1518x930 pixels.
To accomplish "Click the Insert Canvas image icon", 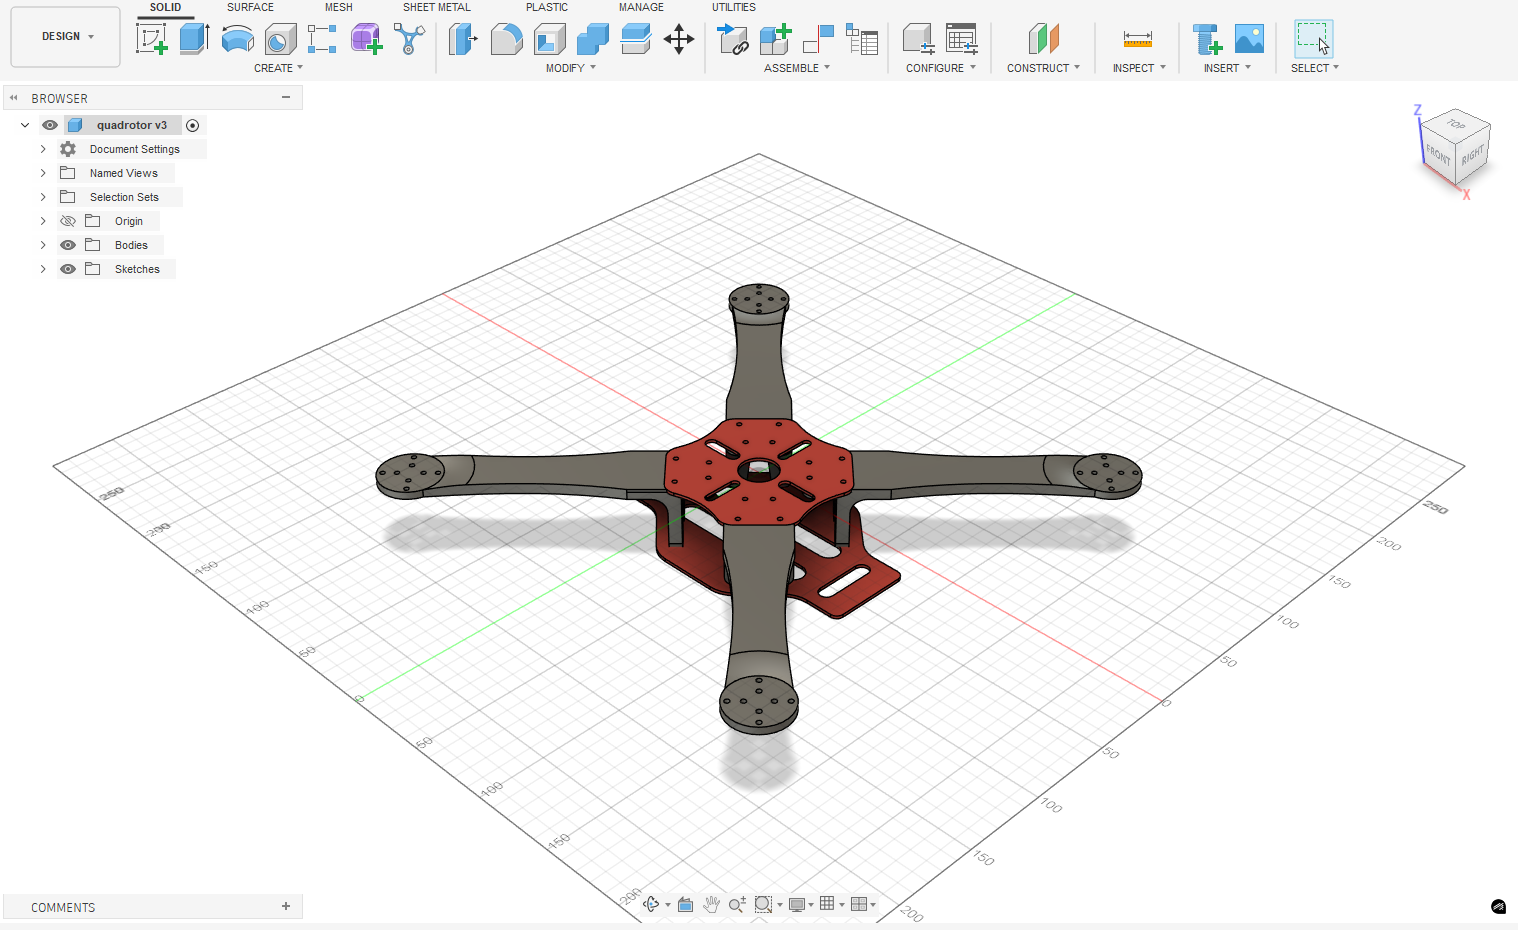I will point(1249,39).
